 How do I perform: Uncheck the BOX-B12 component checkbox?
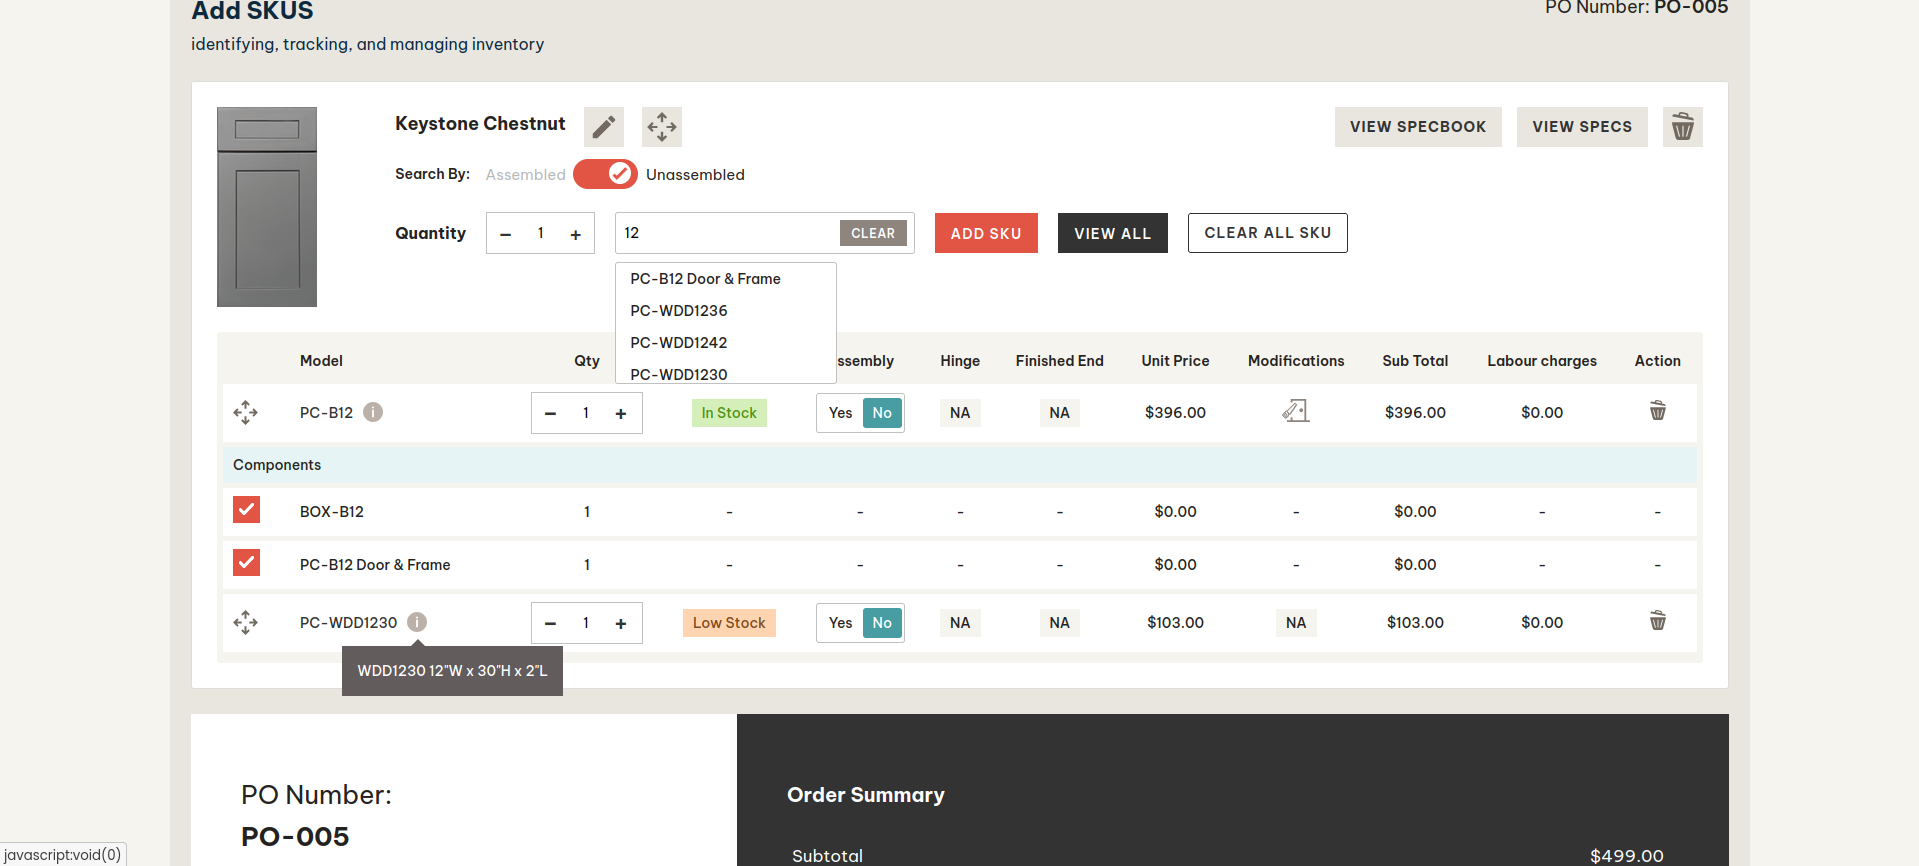pos(246,510)
